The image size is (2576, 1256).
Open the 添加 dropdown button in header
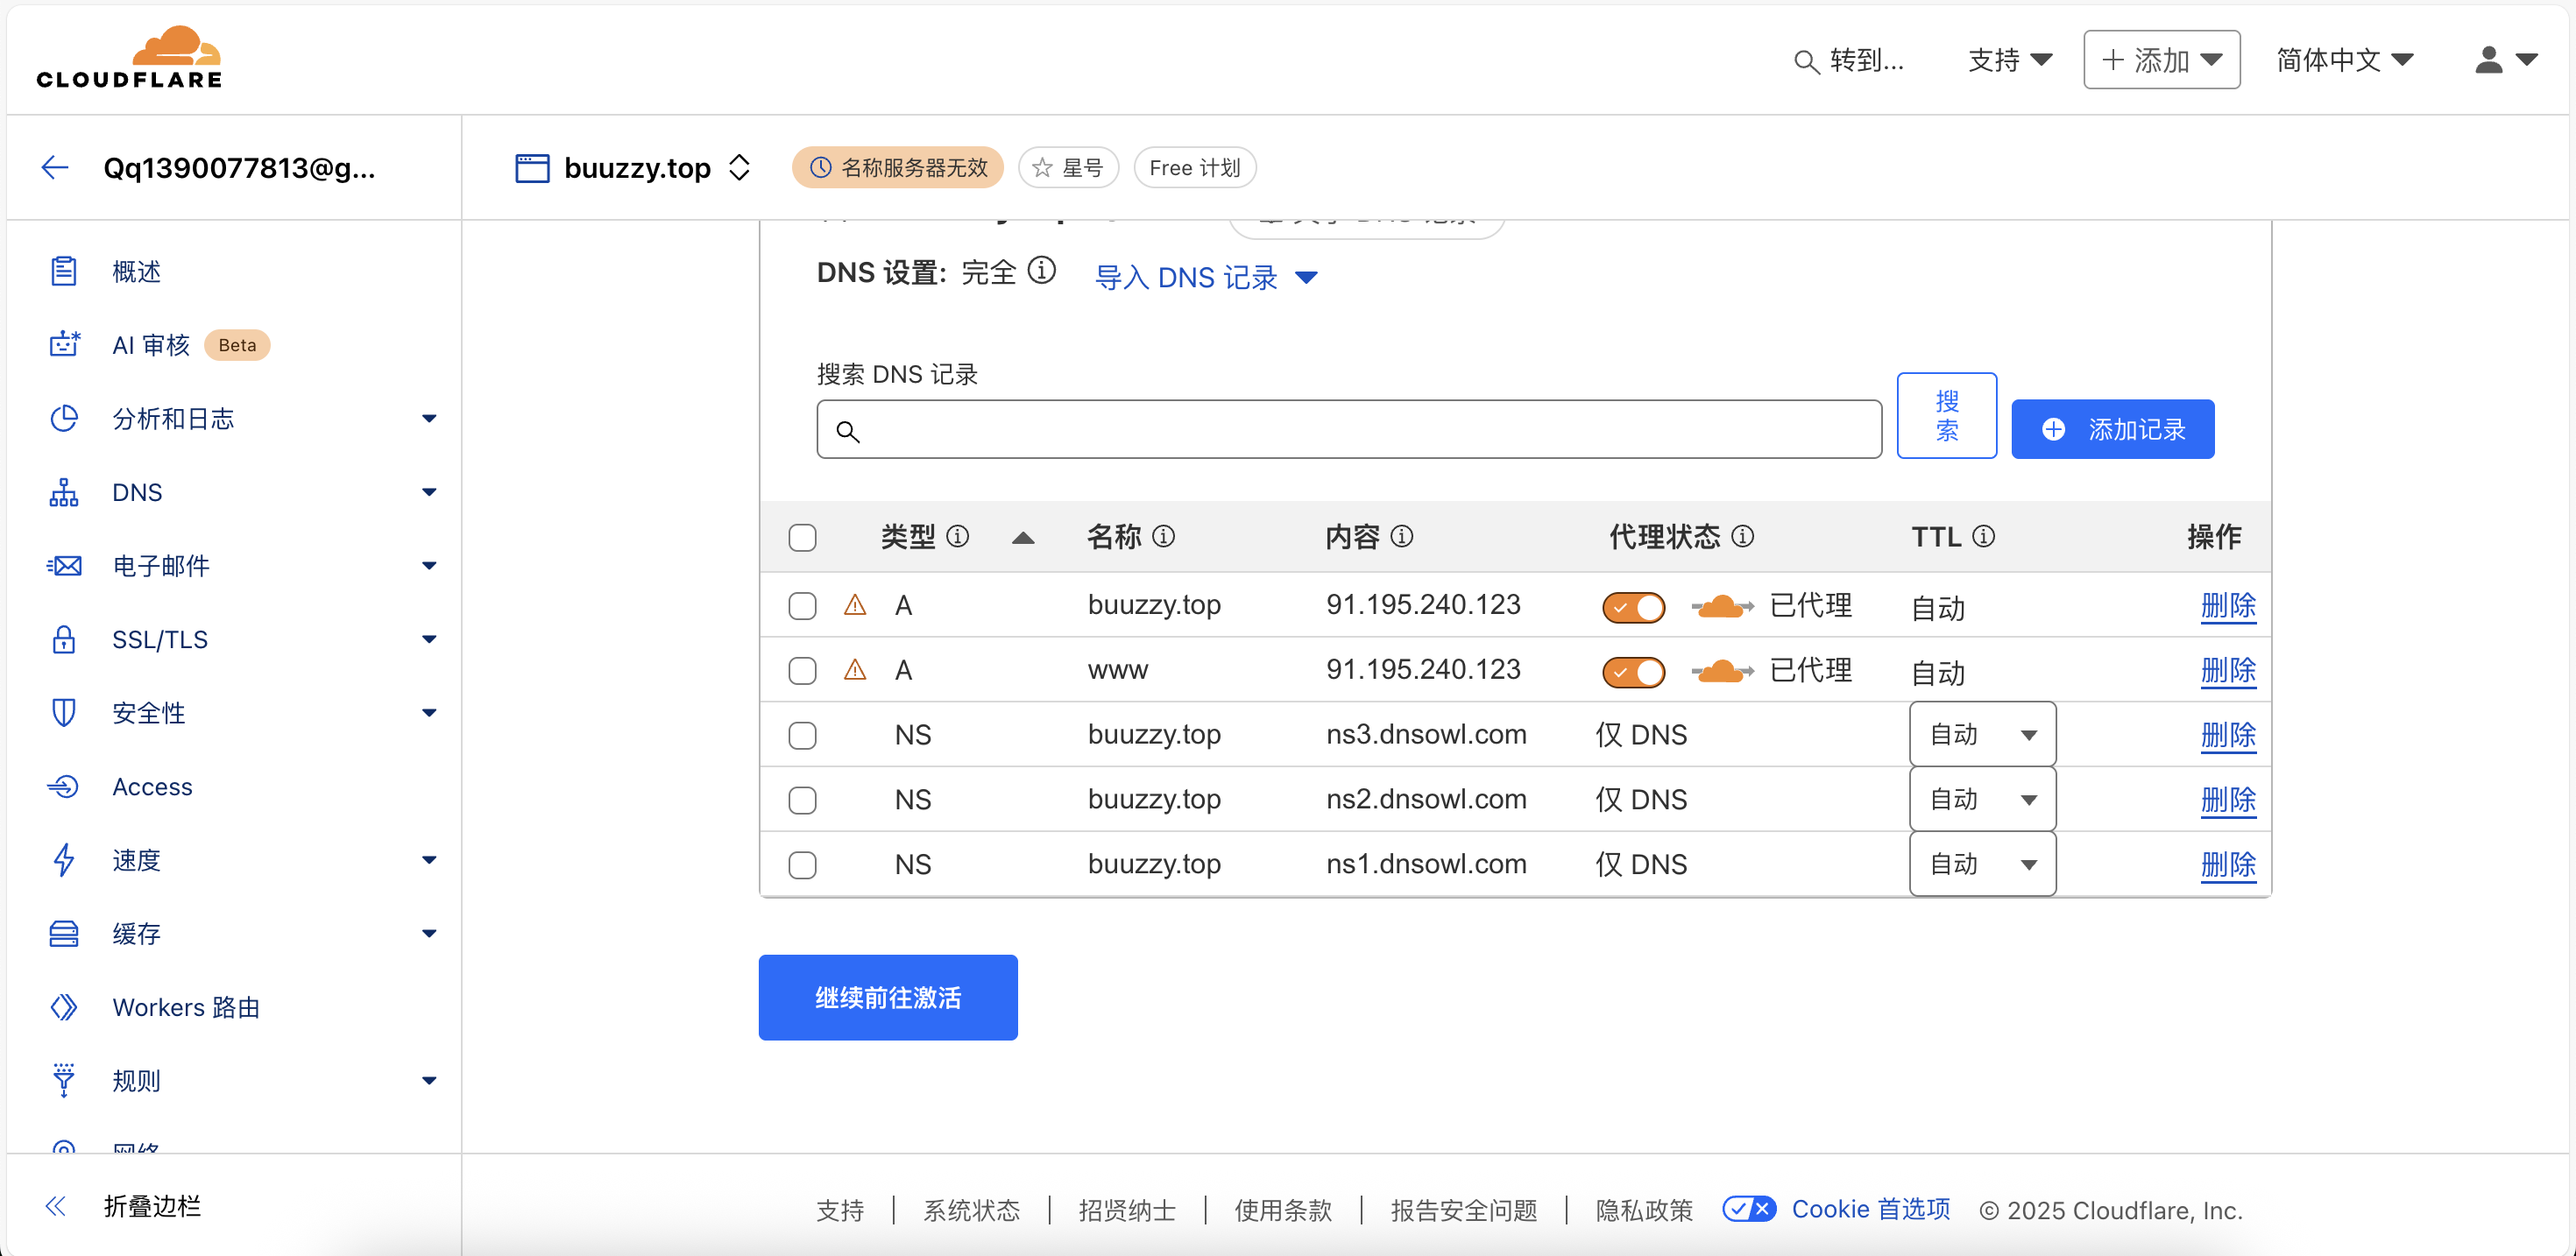click(x=2162, y=60)
